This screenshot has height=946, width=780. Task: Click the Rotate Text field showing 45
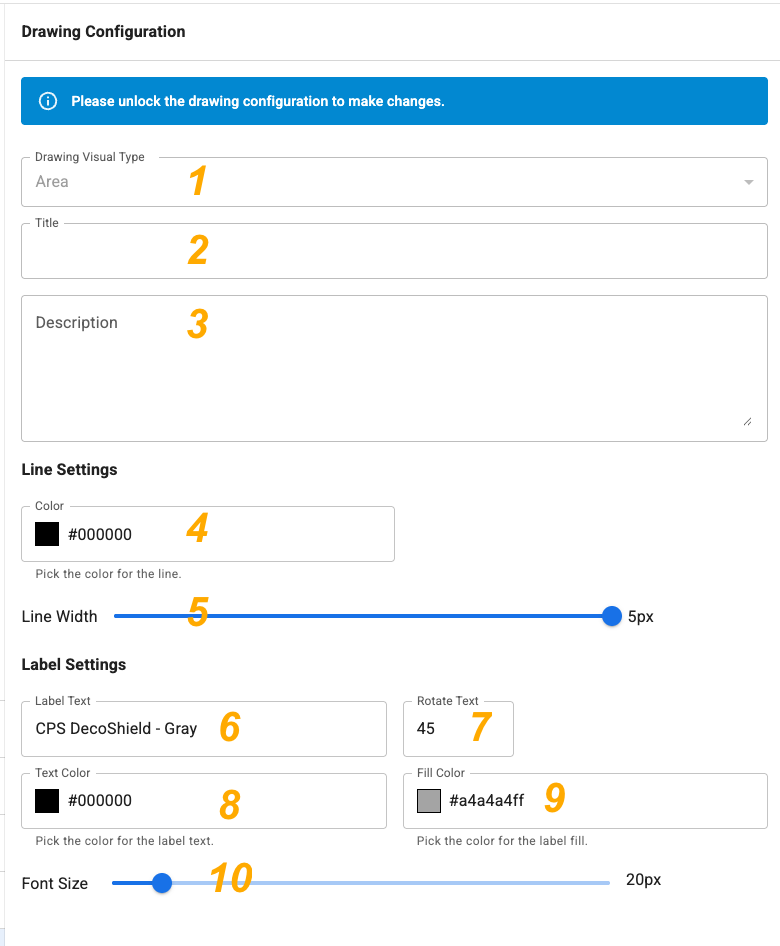pyautogui.click(x=458, y=729)
